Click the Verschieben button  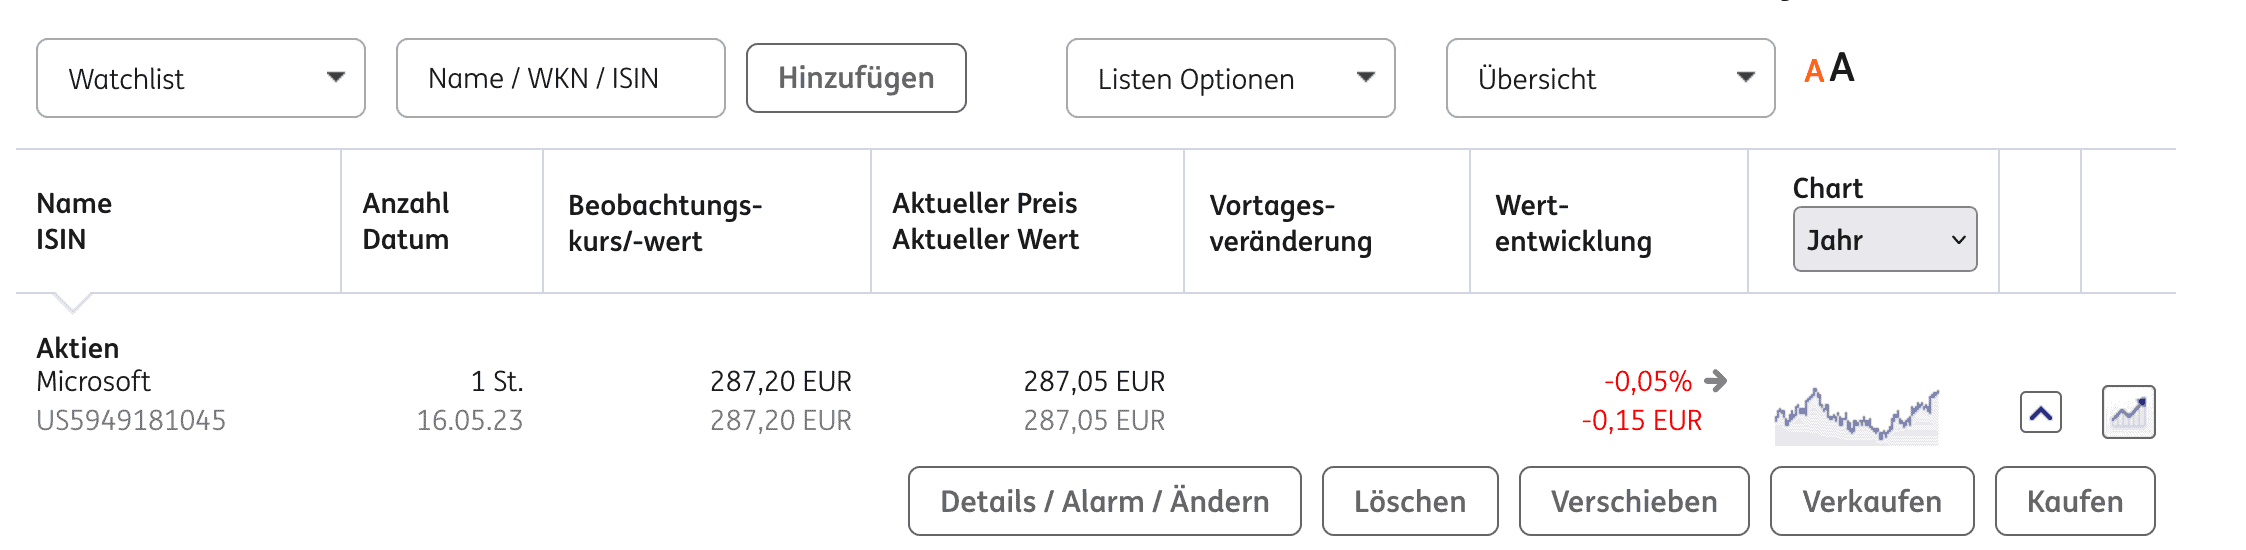pyautogui.click(x=1633, y=501)
